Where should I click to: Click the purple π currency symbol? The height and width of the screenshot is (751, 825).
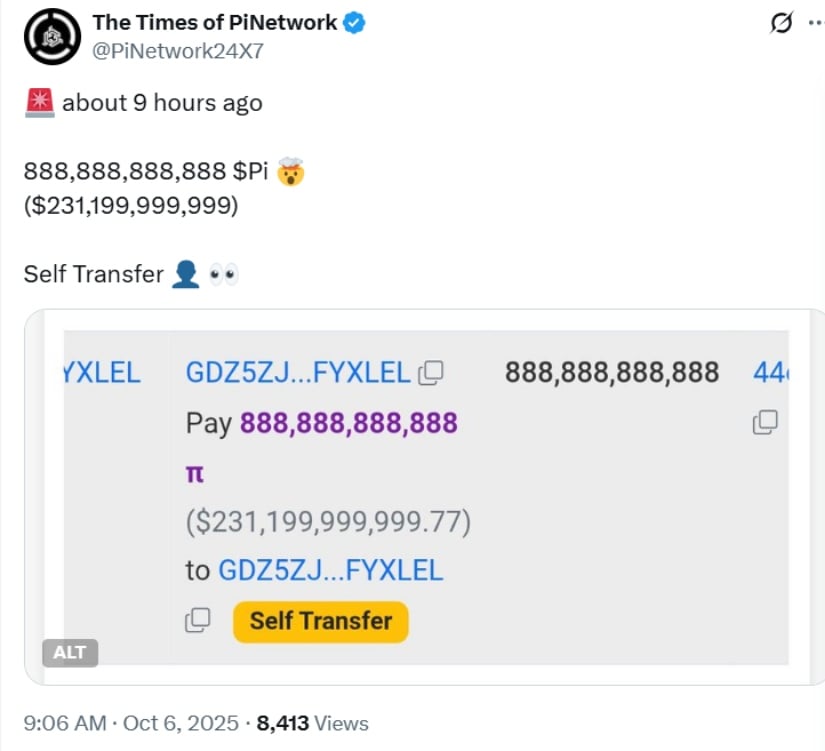pyautogui.click(x=195, y=472)
